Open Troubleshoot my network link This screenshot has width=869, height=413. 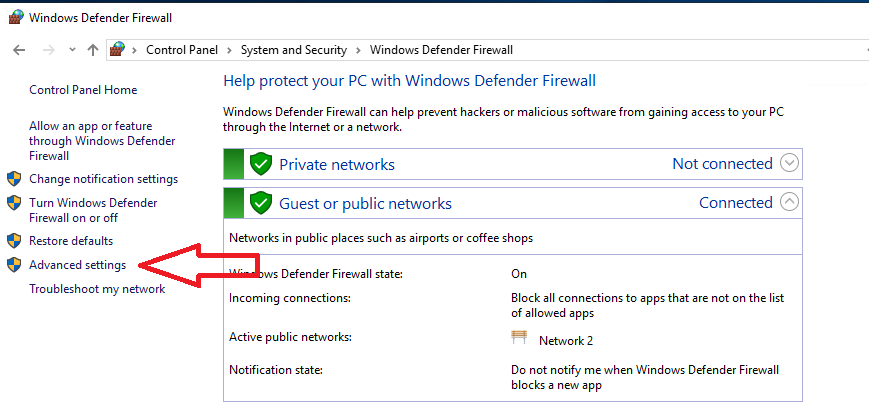click(97, 289)
